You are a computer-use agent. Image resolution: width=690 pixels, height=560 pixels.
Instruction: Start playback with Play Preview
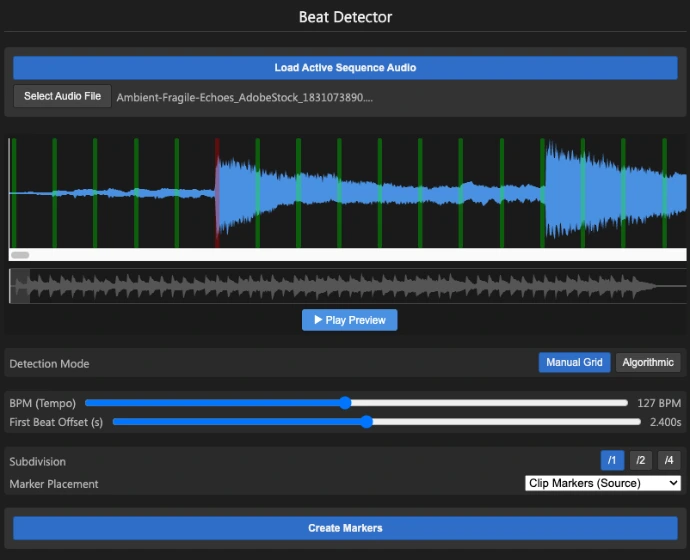[x=349, y=320]
